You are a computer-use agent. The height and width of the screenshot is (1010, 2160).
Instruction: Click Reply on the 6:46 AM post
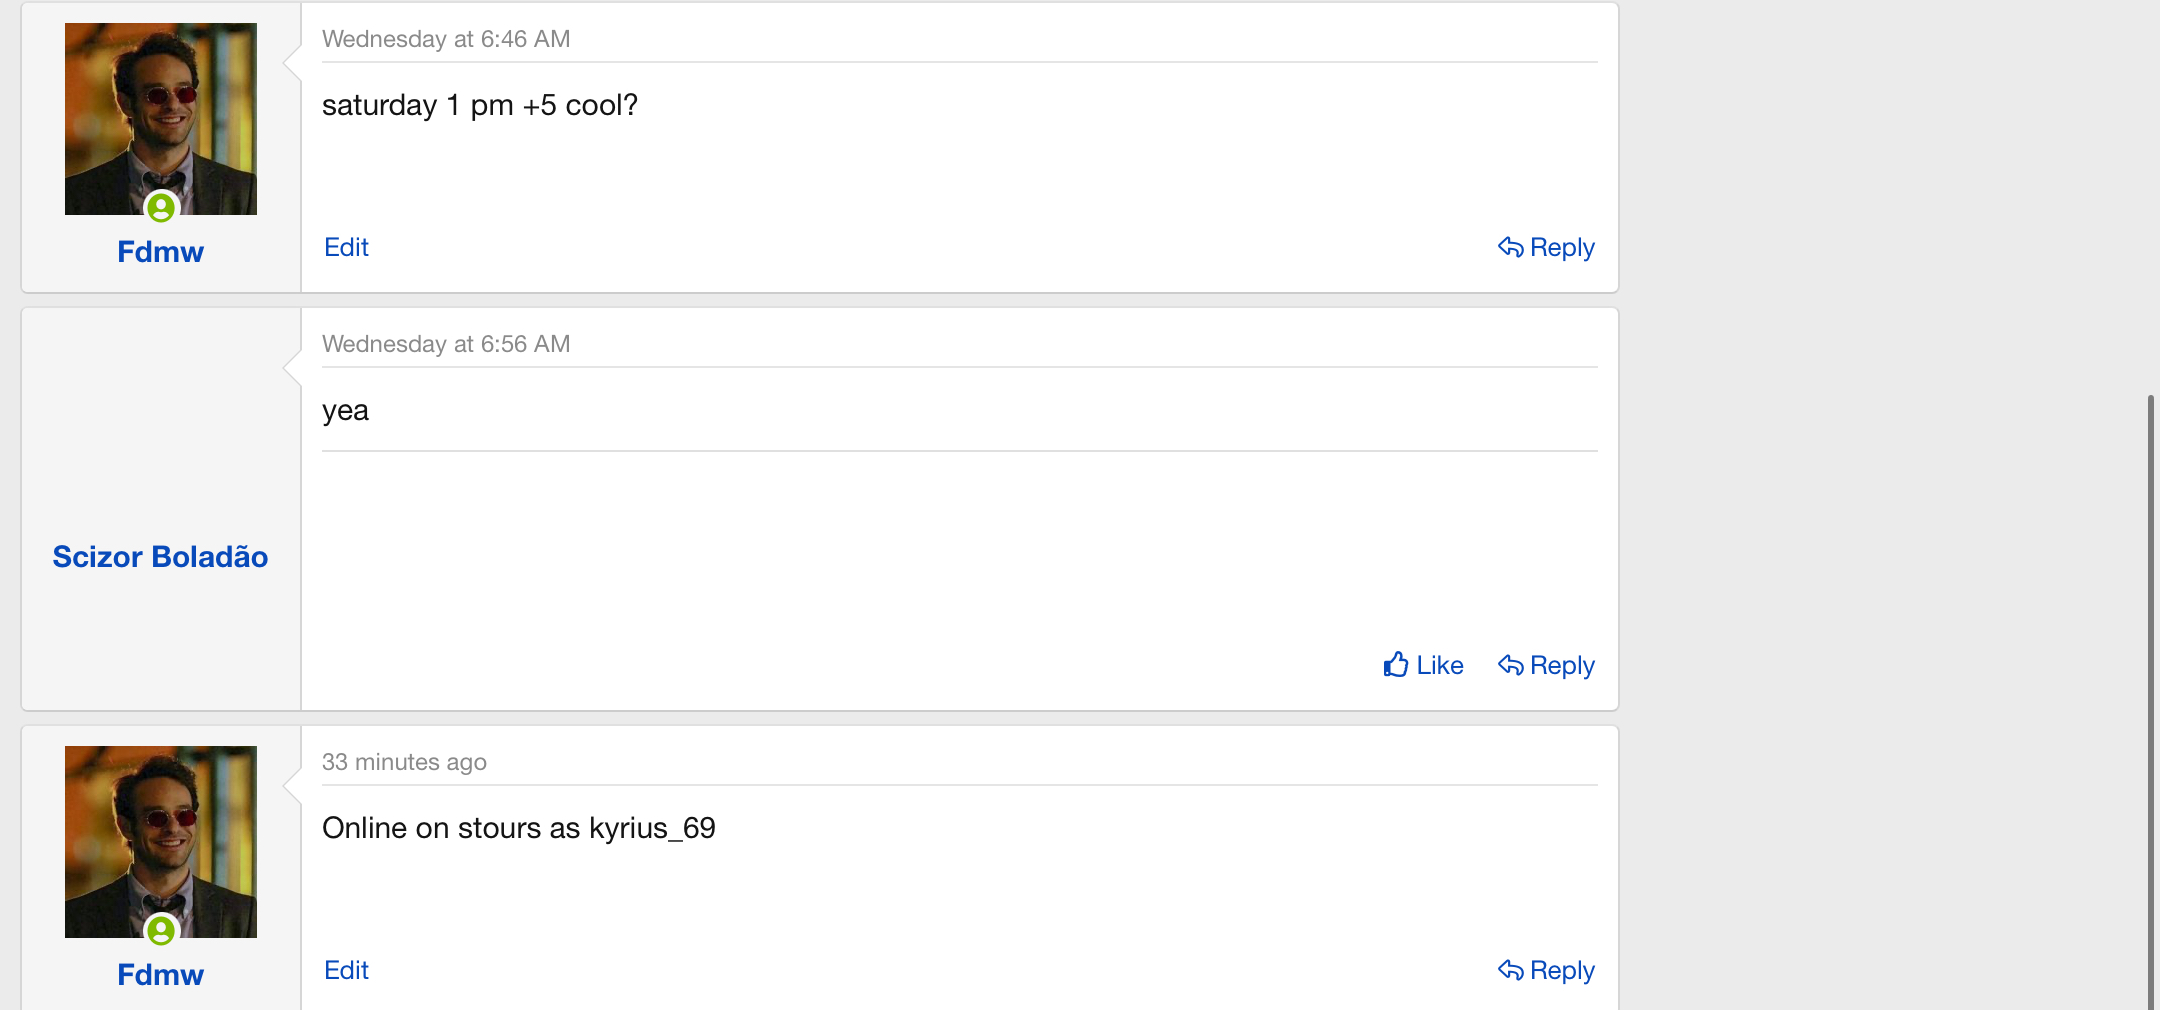pyautogui.click(x=1561, y=247)
